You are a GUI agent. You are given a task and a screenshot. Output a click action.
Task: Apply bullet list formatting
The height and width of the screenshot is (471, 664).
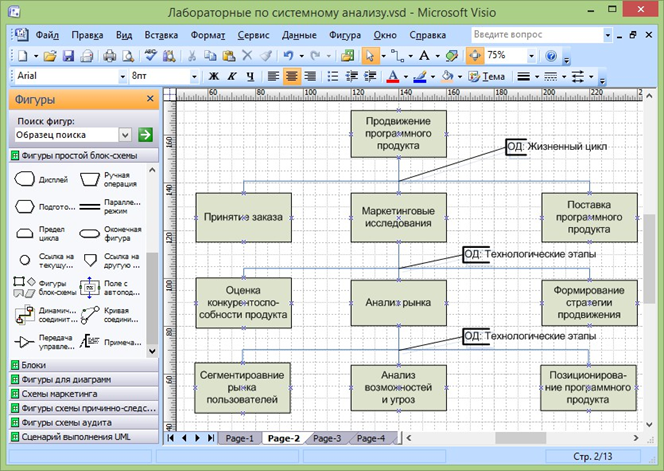333,76
